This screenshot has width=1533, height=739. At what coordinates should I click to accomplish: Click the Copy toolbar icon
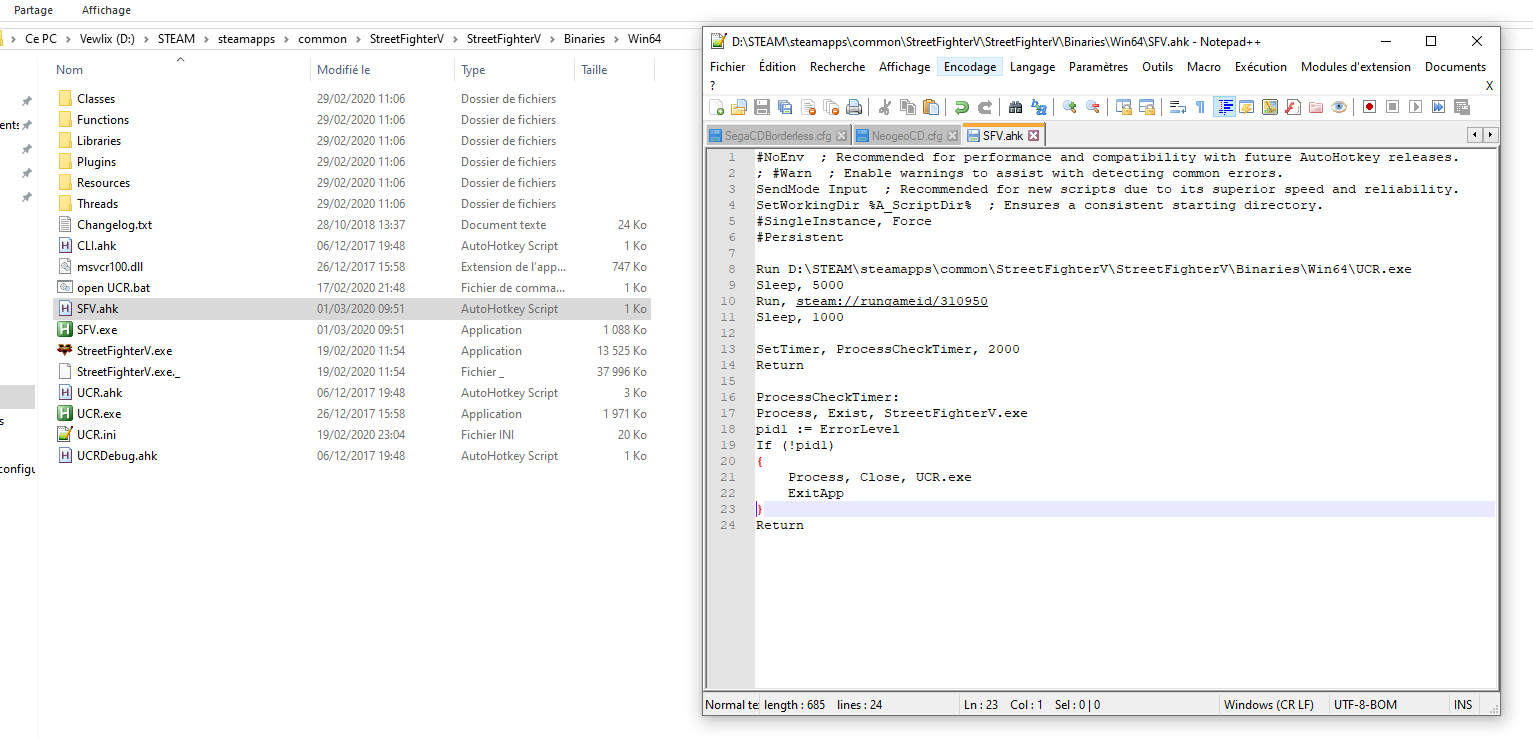[908, 107]
